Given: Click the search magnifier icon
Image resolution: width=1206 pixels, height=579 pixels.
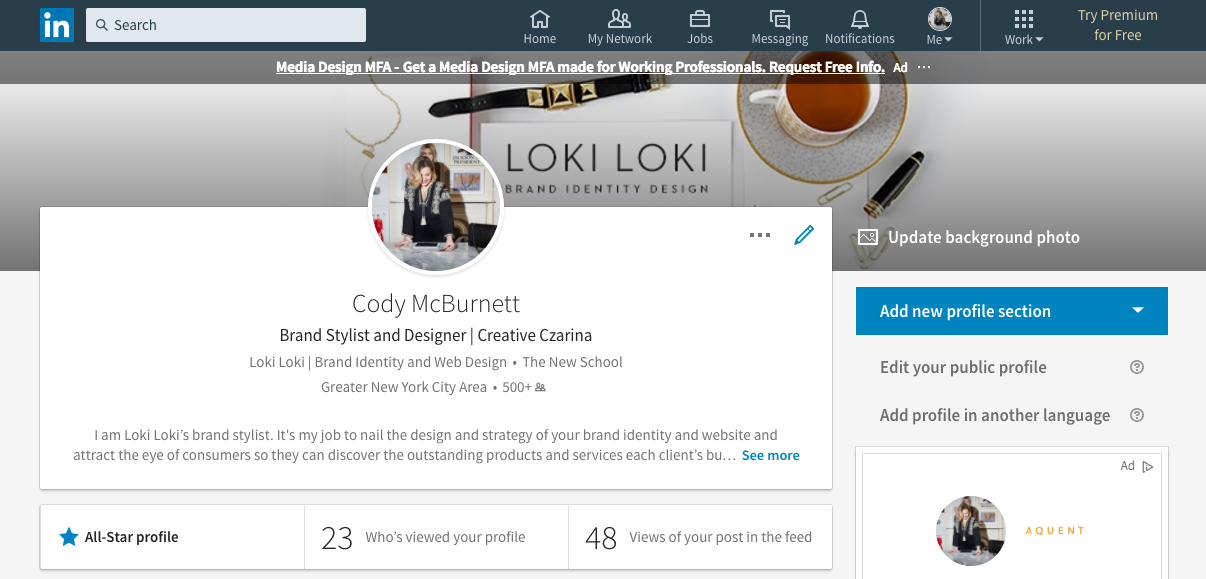Looking at the screenshot, I should click(x=102, y=25).
